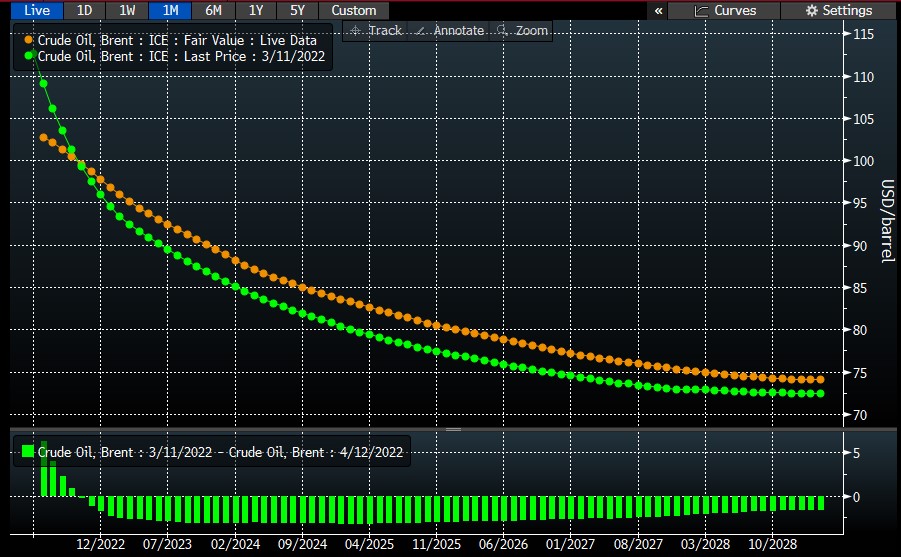Click orange Fair Value legend marker
Screen dimensions: 901x557
click(x=28, y=40)
